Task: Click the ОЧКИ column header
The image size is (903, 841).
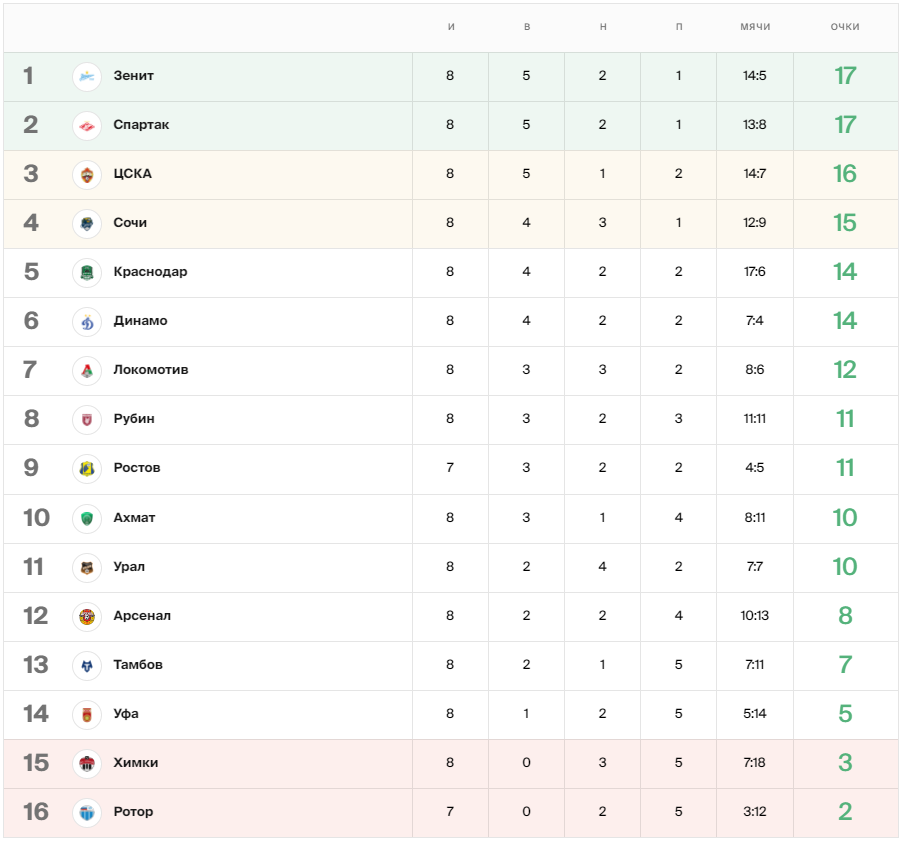Action: click(x=845, y=26)
